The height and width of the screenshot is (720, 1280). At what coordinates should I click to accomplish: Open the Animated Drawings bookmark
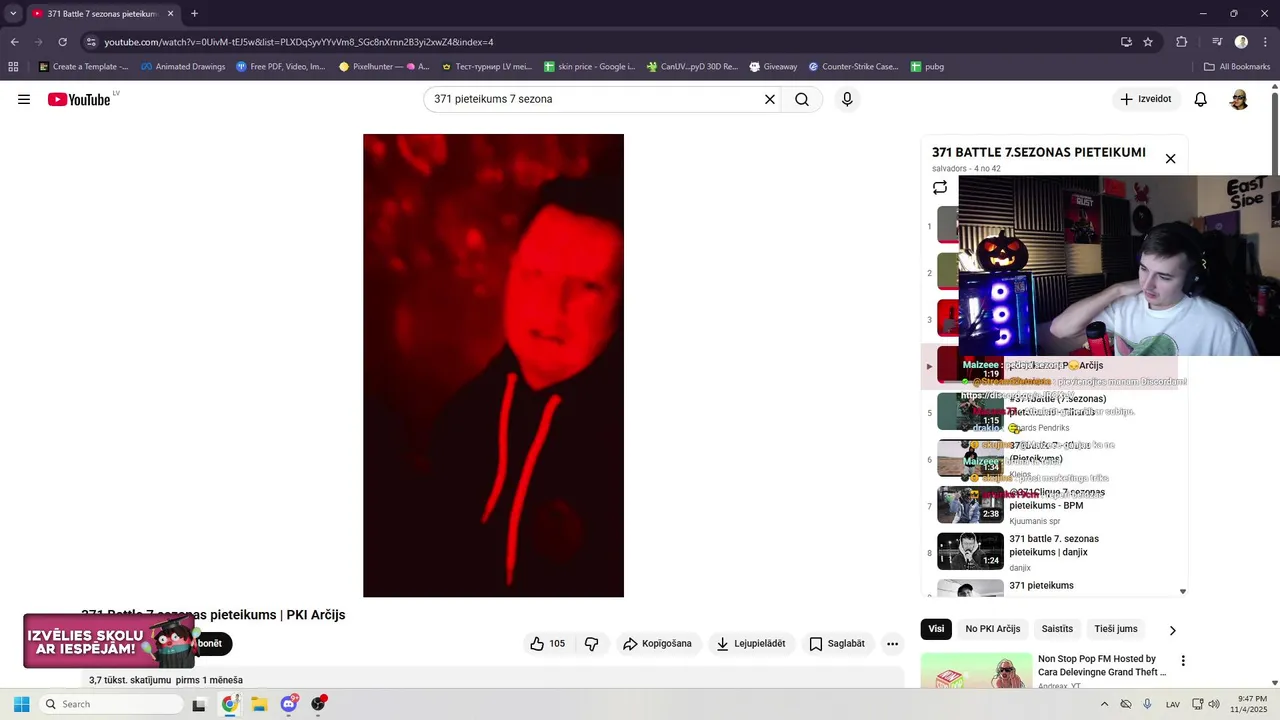183,67
